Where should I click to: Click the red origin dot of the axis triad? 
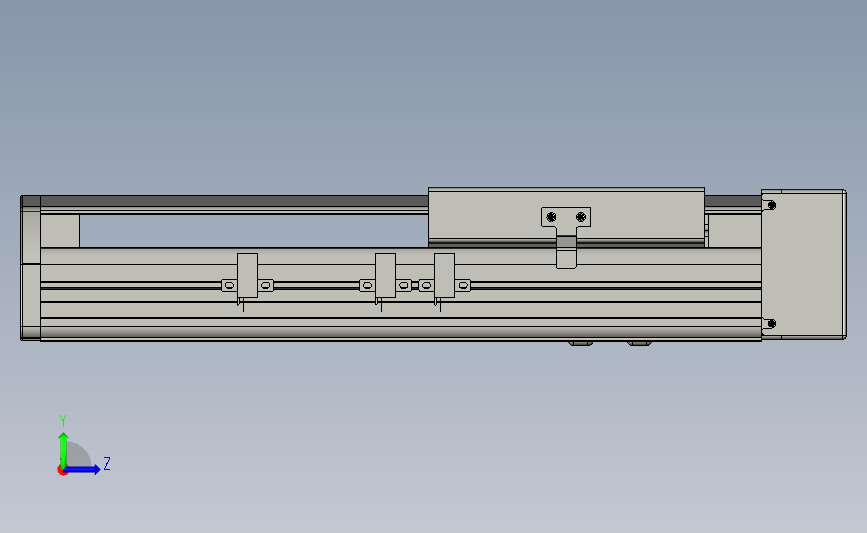tap(62, 471)
